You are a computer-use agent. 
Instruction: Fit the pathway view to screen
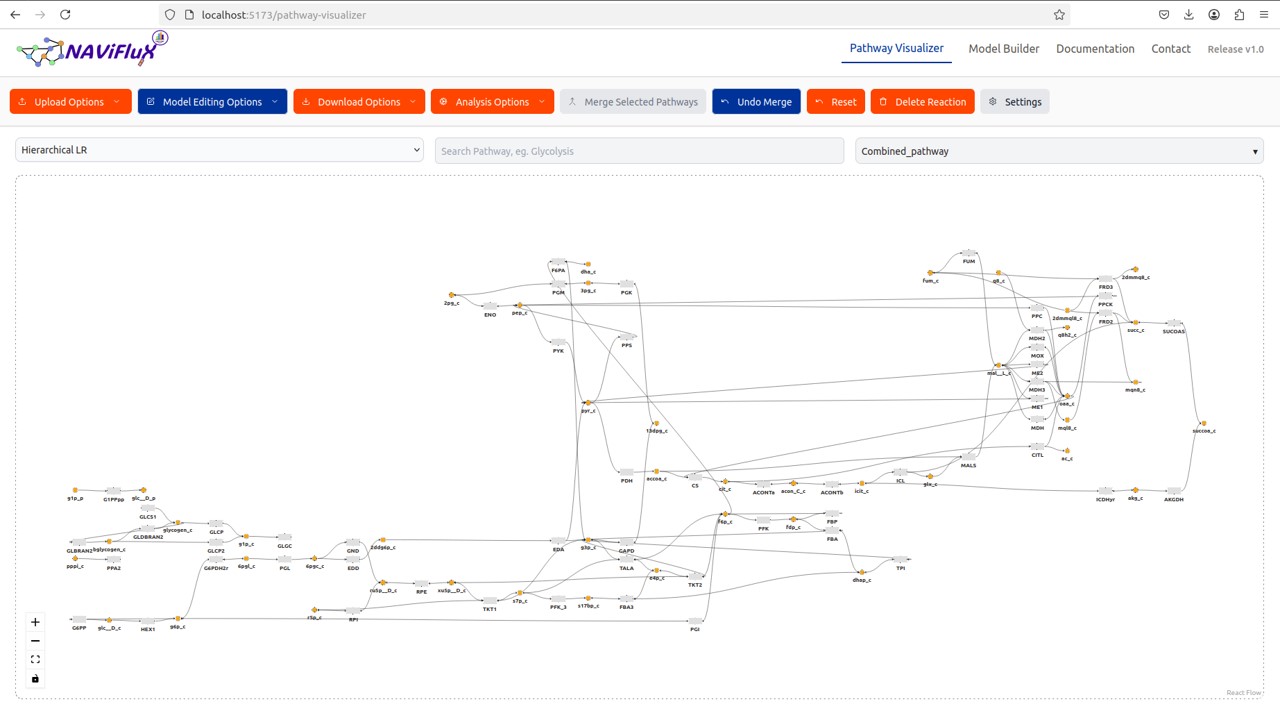[x=35, y=660]
